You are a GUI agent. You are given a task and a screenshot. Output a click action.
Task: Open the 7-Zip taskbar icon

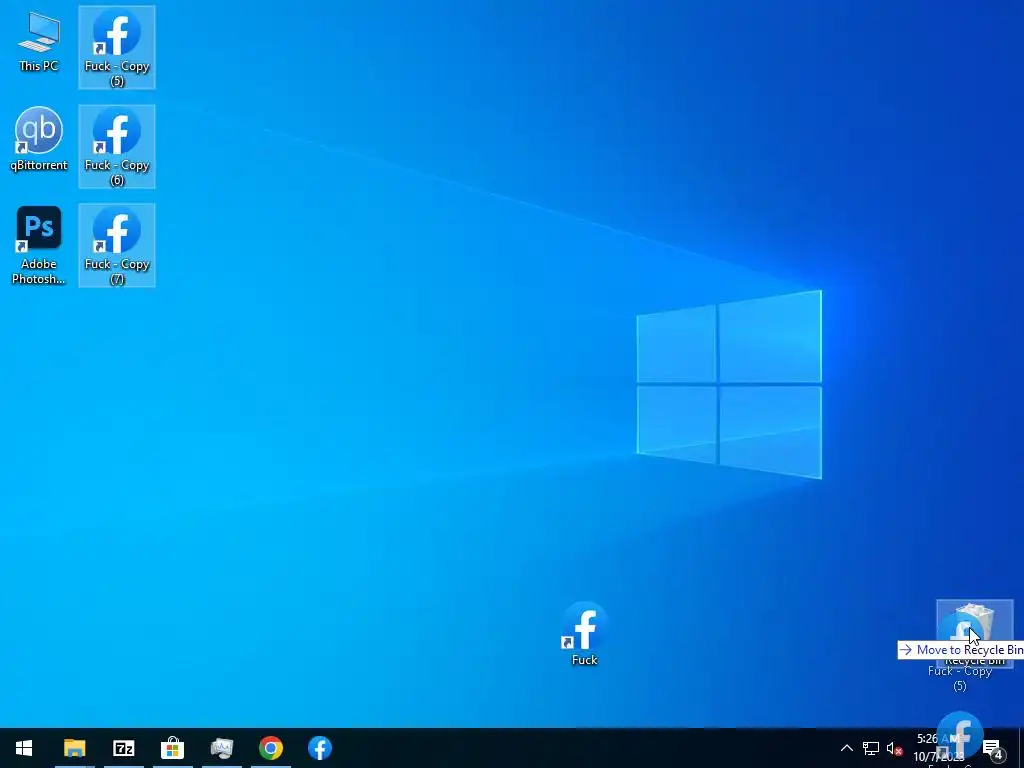click(123, 748)
